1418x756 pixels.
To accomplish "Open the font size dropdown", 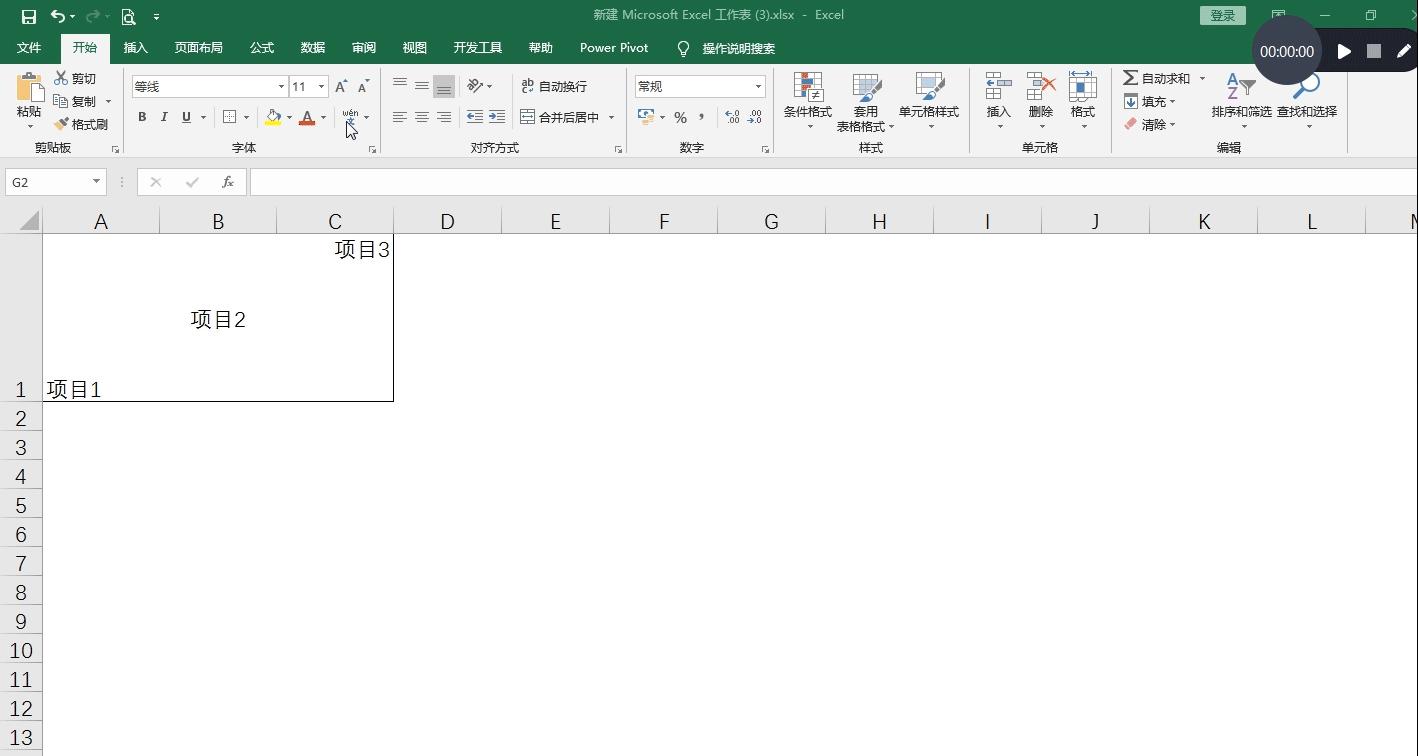I will (322, 86).
